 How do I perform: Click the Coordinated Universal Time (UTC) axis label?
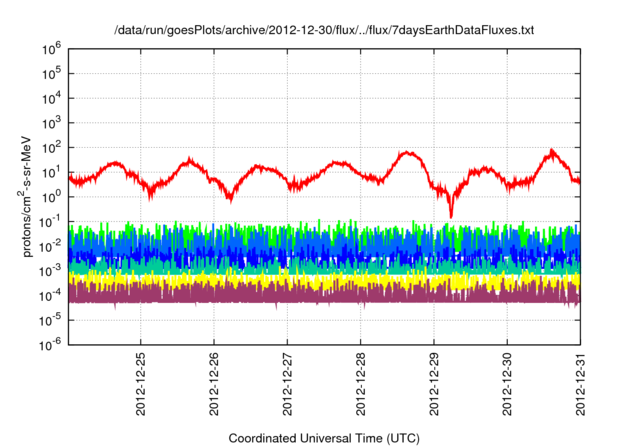(x=325, y=438)
